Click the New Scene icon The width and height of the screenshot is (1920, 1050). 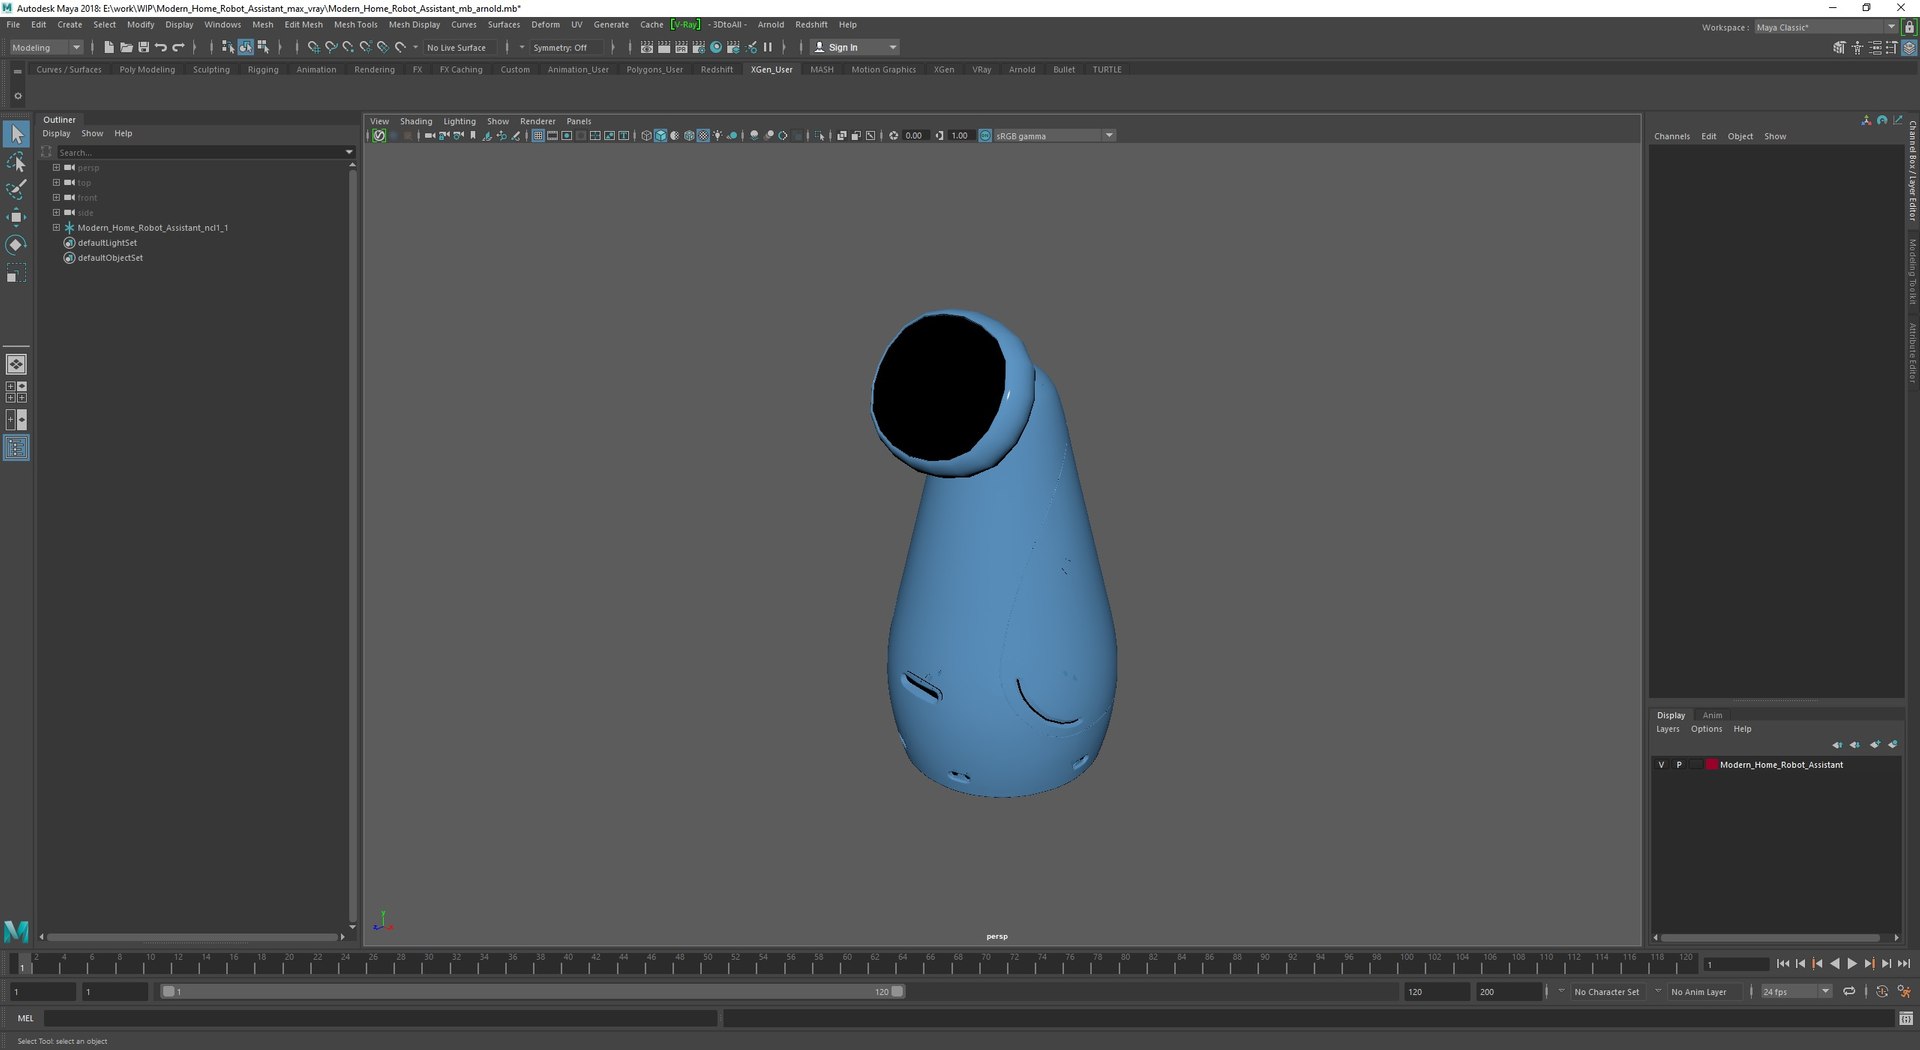coord(108,47)
